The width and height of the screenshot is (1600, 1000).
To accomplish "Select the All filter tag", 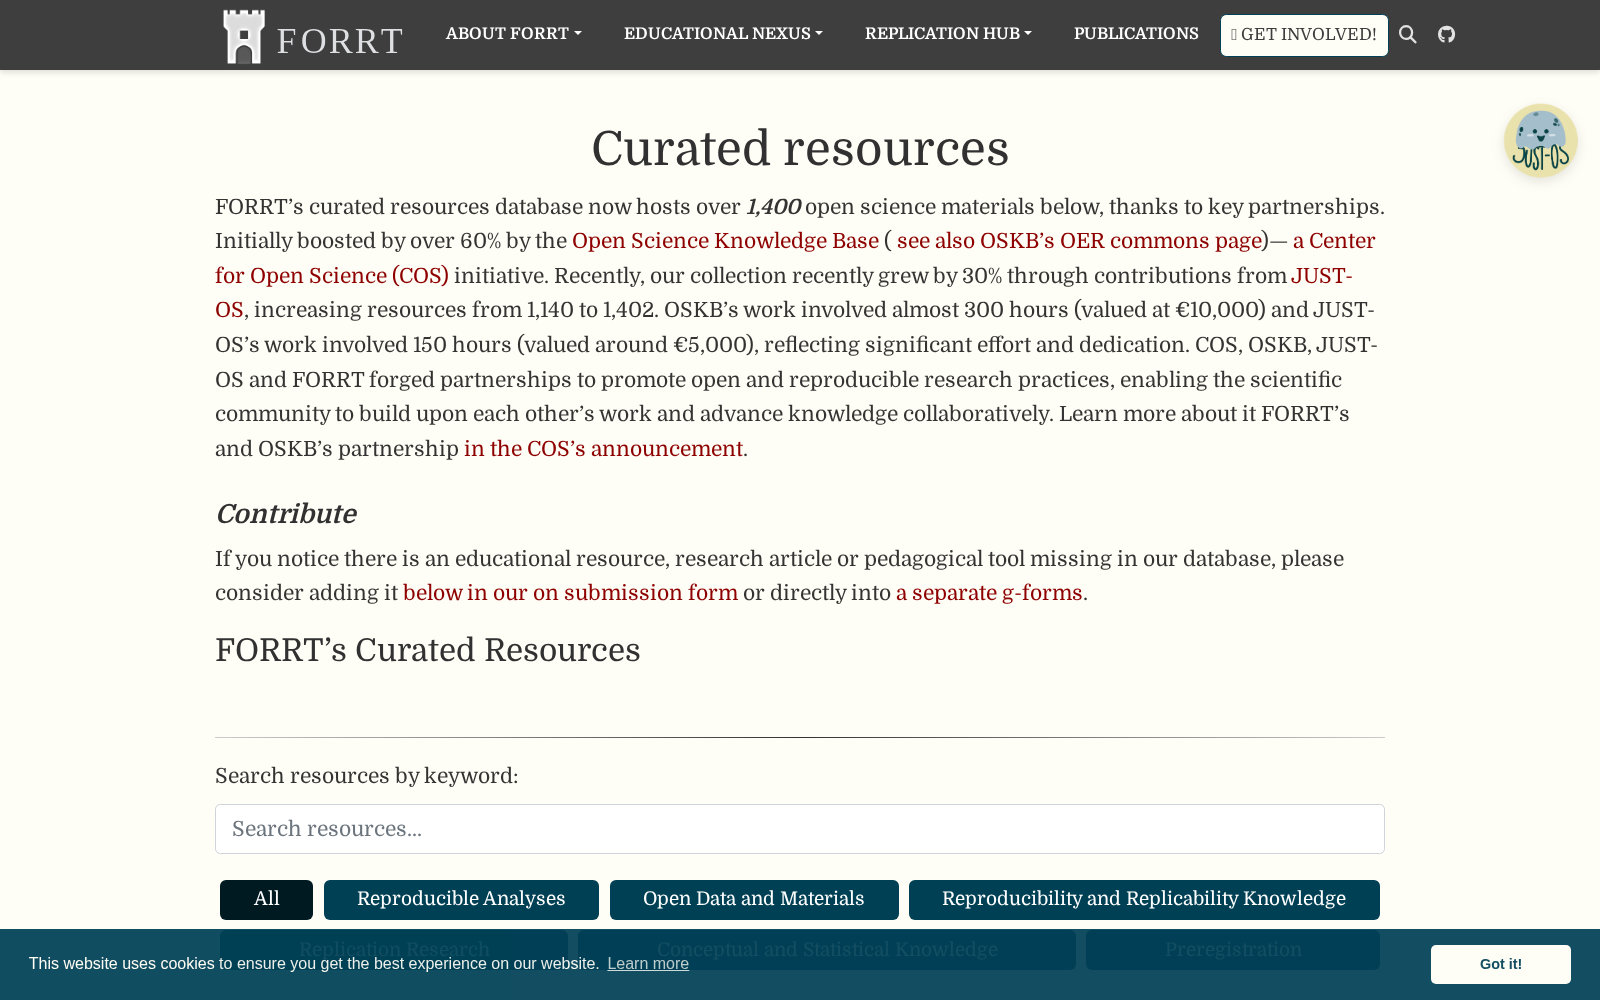I will pos(266,900).
